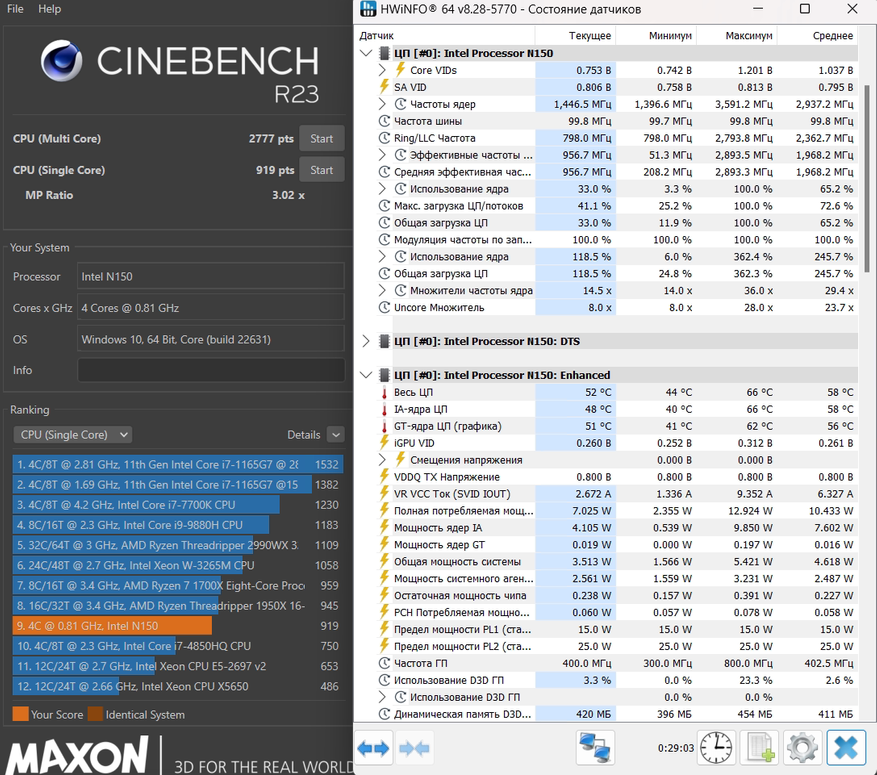877x775 pixels.
Task: Click the shrink columns arrows icon in HWiNFO
Action: click(414, 748)
